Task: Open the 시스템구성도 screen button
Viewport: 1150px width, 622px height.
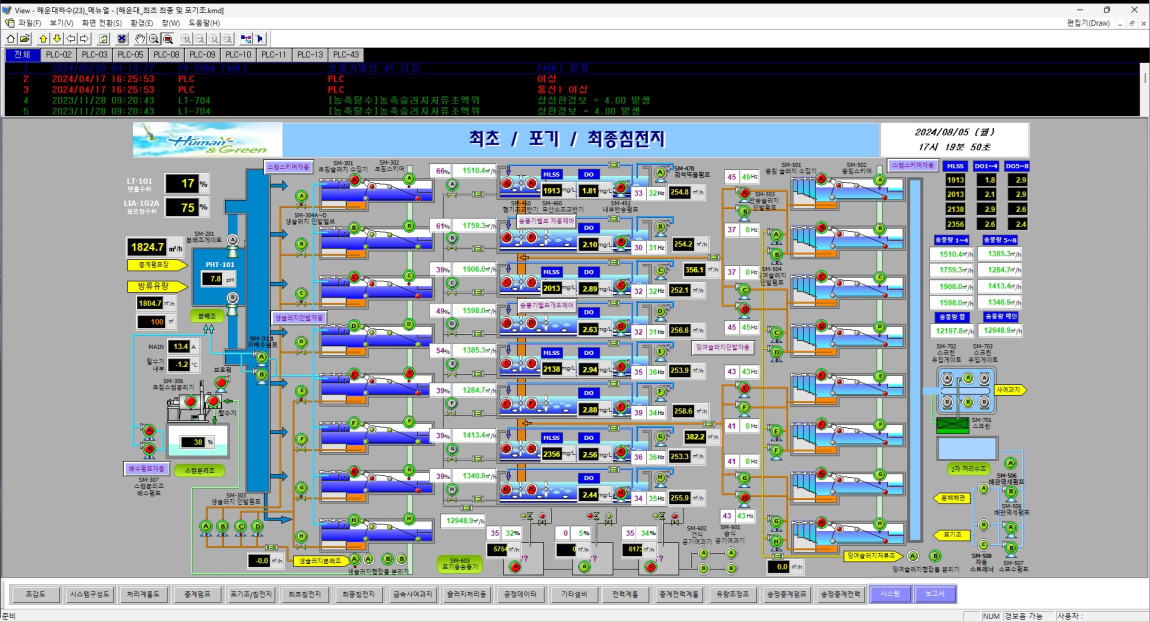Action: [x=89, y=594]
